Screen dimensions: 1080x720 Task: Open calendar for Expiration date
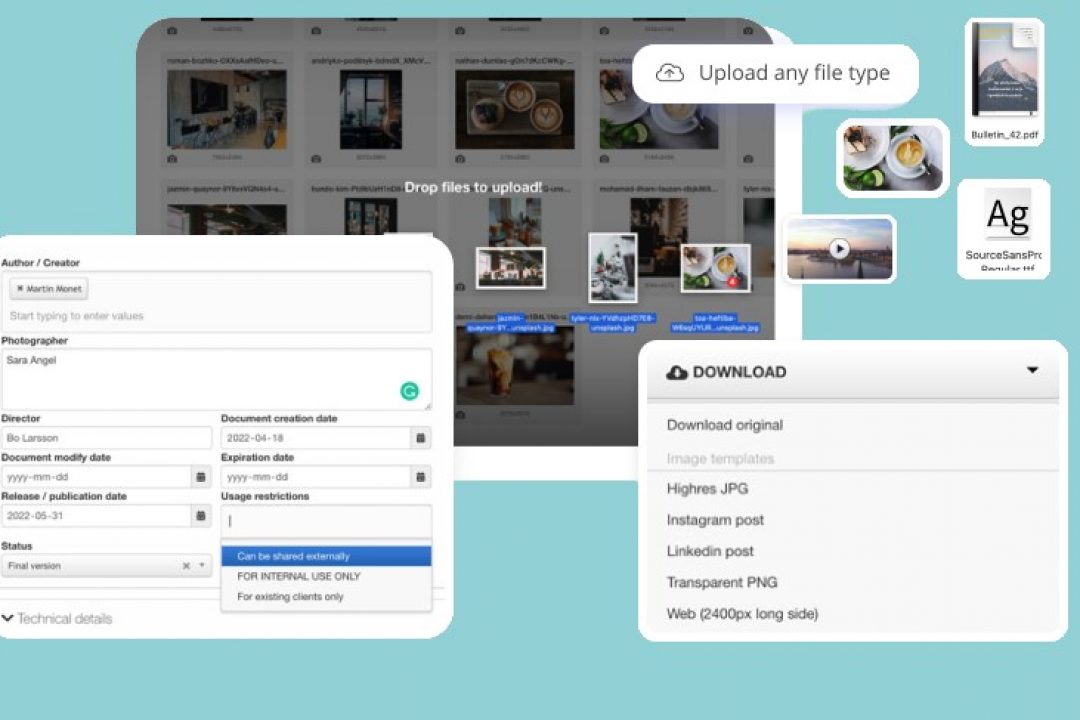coord(421,477)
